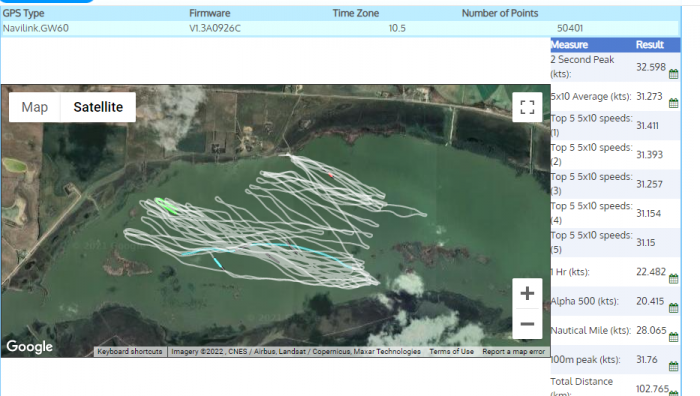Click Report a map error link
This screenshot has width=700, height=396.
(513, 351)
